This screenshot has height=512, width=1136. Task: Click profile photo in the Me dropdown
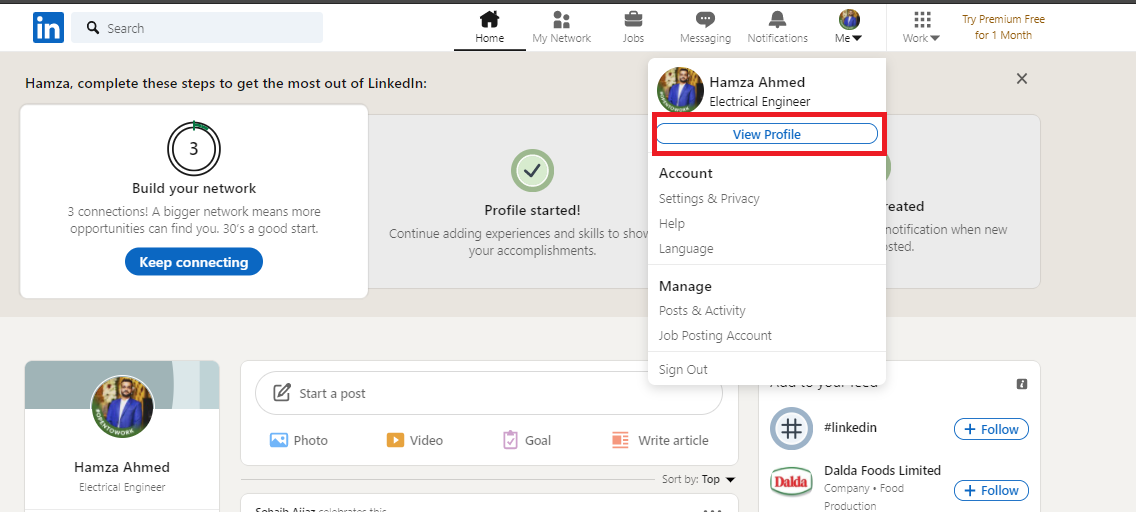pos(680,90)
